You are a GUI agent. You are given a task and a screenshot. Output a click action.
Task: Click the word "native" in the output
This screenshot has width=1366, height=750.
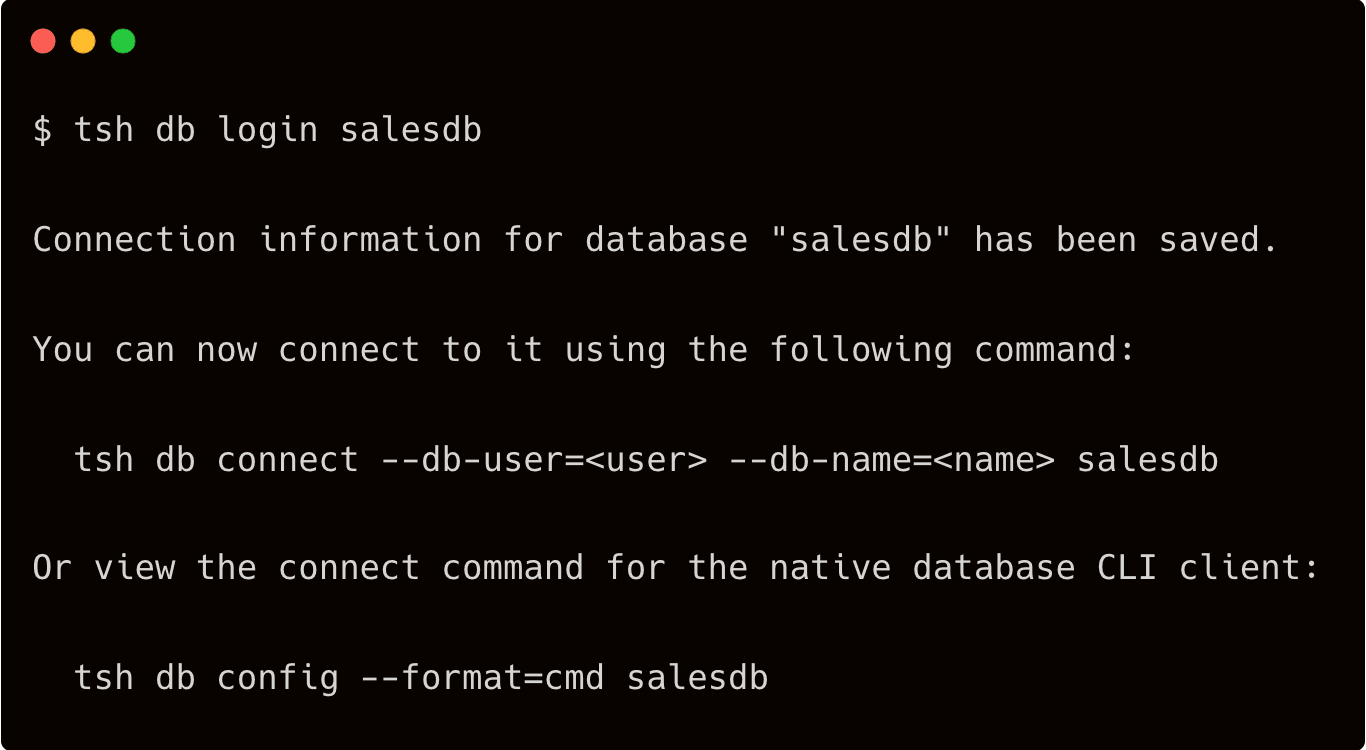[x=830, y=568]
